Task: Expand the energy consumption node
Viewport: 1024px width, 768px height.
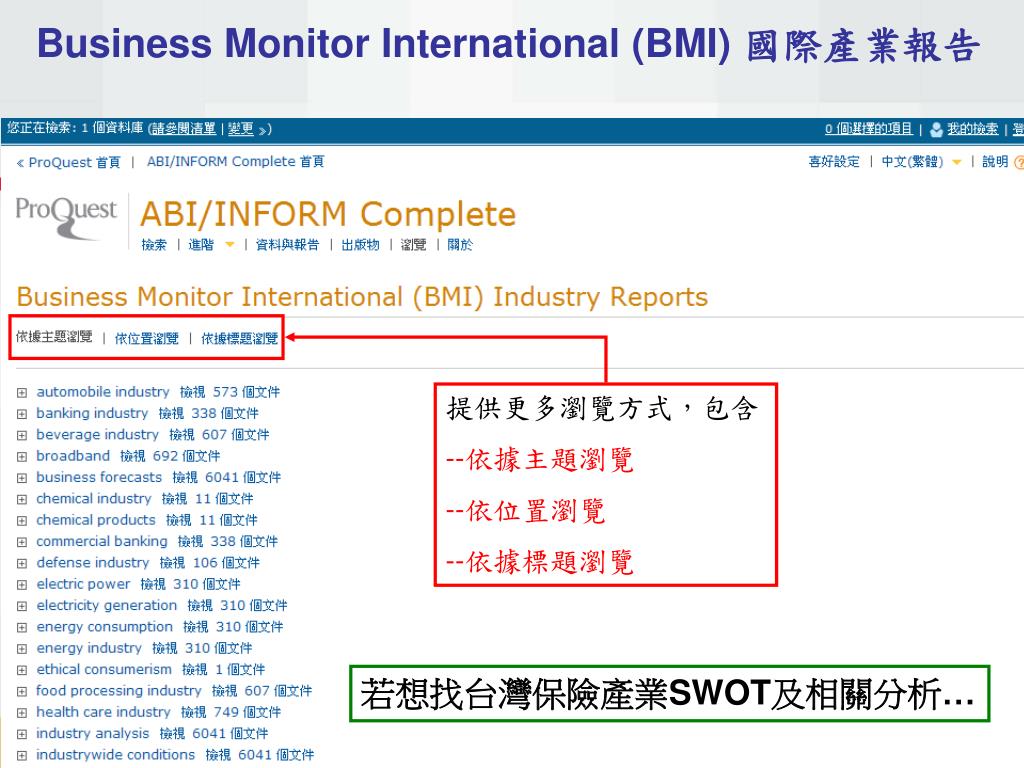Action: pos(22,628)
